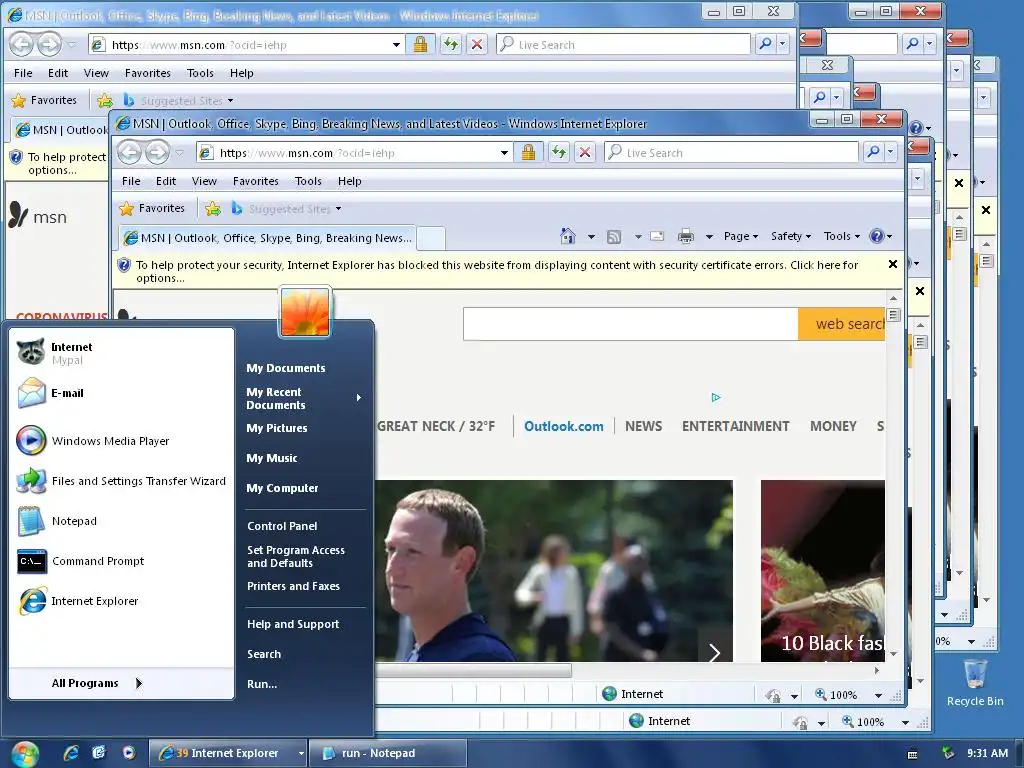Click Run... in the Start menu
The image size is (1024, 768).
click(262, 684)
